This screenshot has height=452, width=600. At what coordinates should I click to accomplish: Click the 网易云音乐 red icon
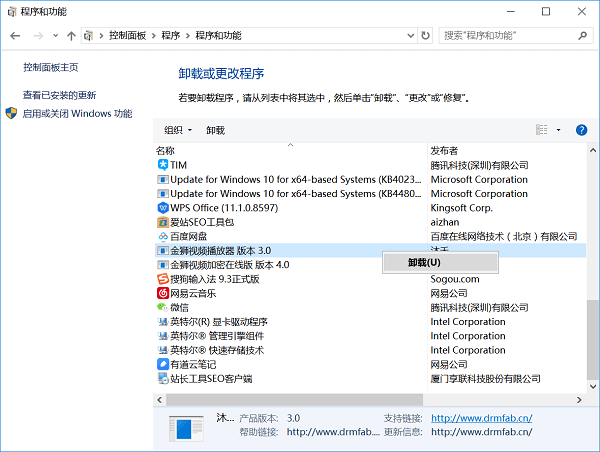163,293
